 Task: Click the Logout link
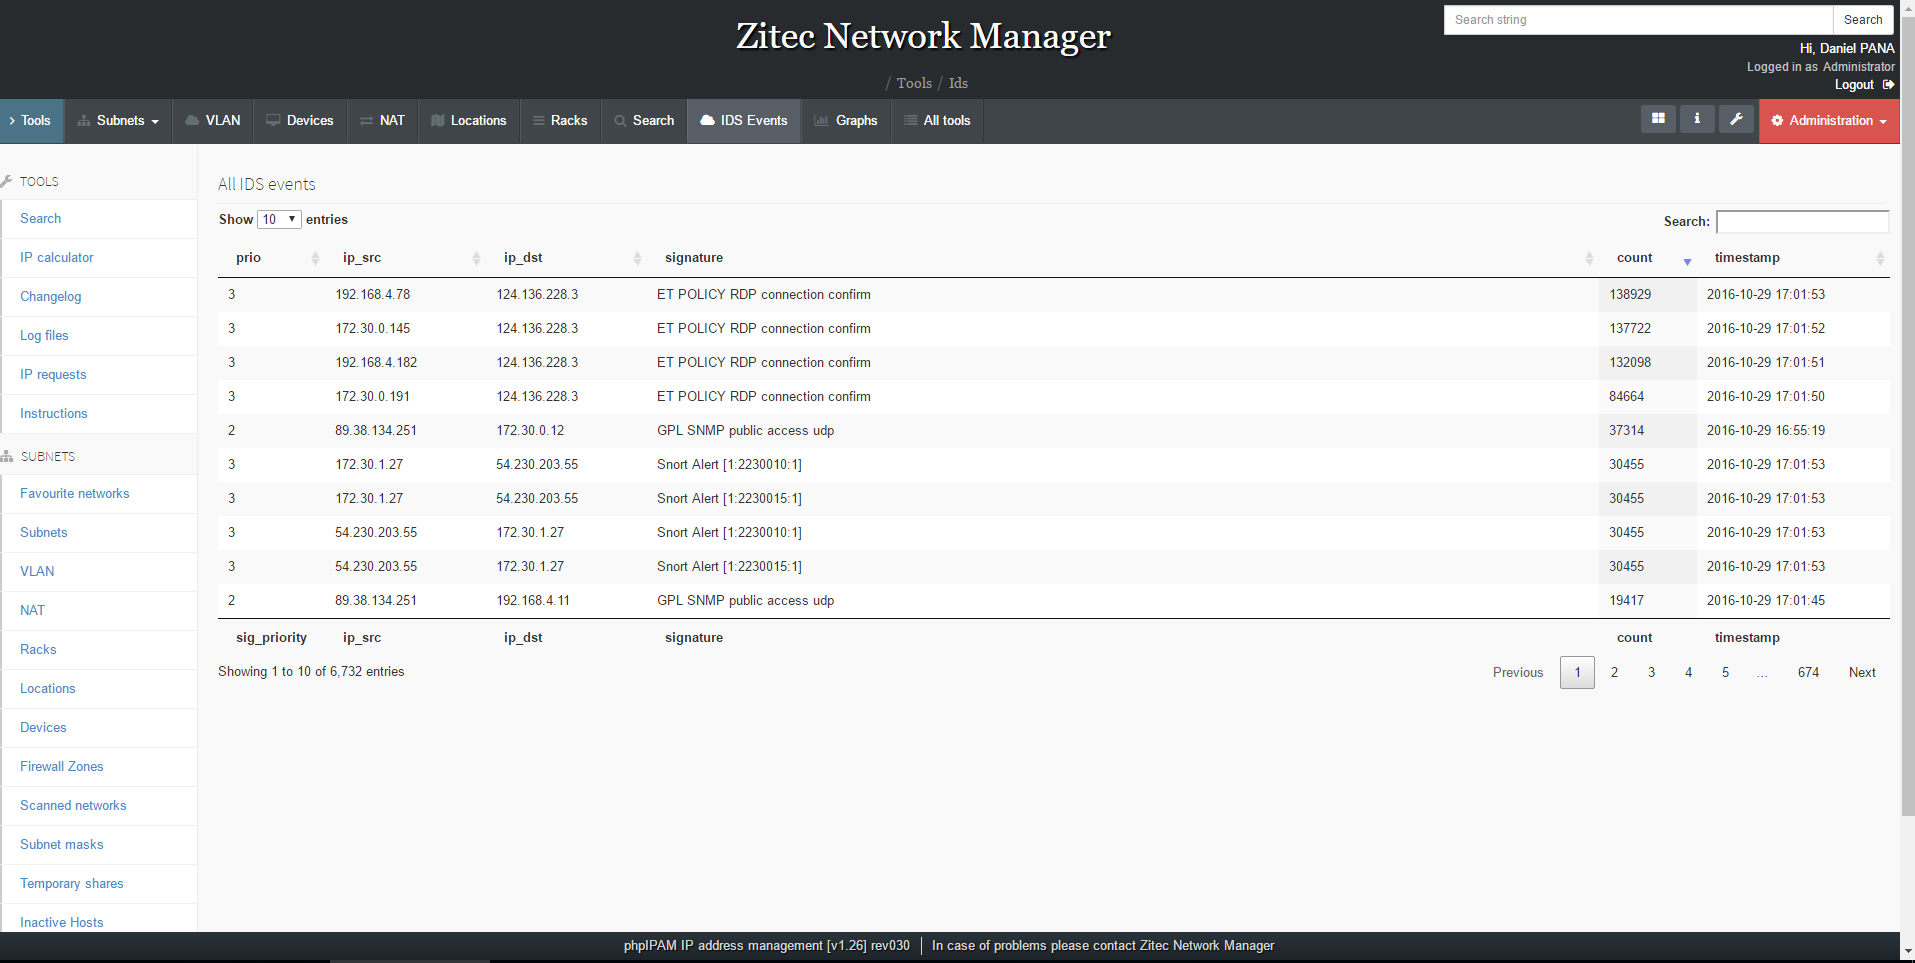pyautogui.click(x=1854, y=85)
